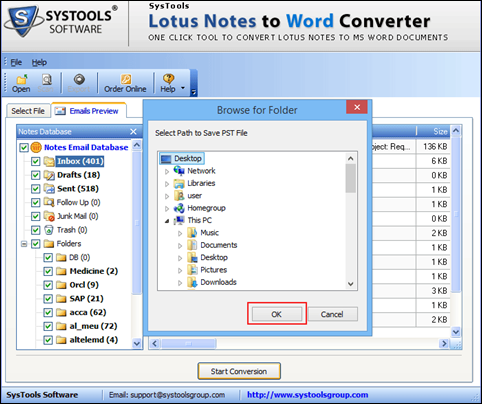
Task: Click the This PC computer icon
Action: coord(179,220)
